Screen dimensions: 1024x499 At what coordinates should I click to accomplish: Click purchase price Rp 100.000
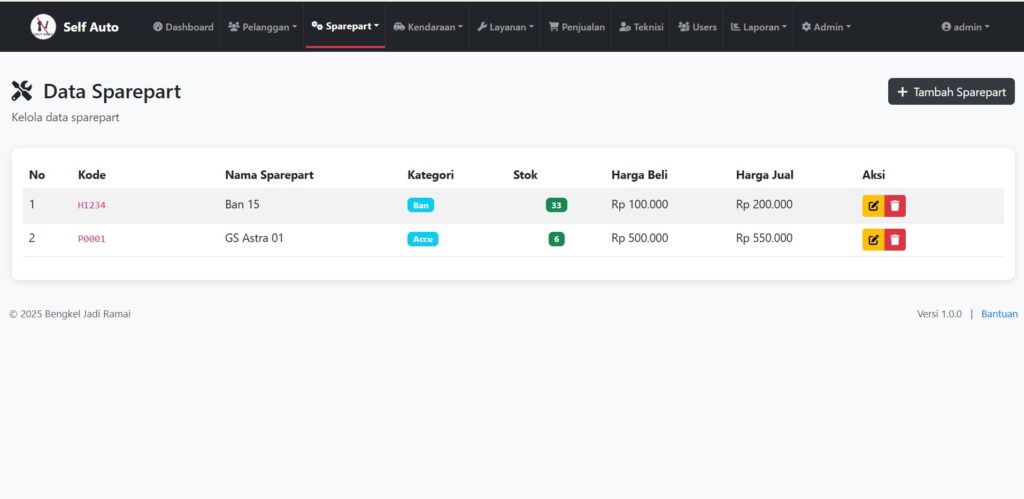639,204
